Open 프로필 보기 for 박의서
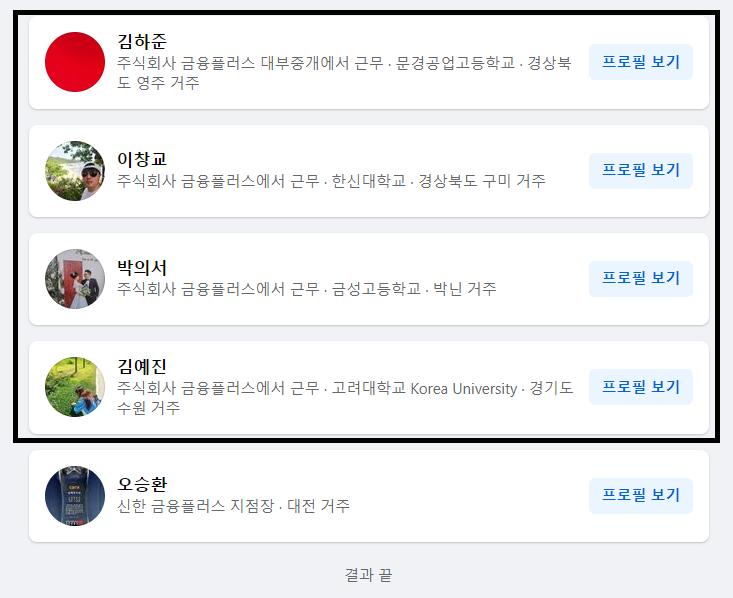This screenshot has height=598, width=733. (640, 279)
